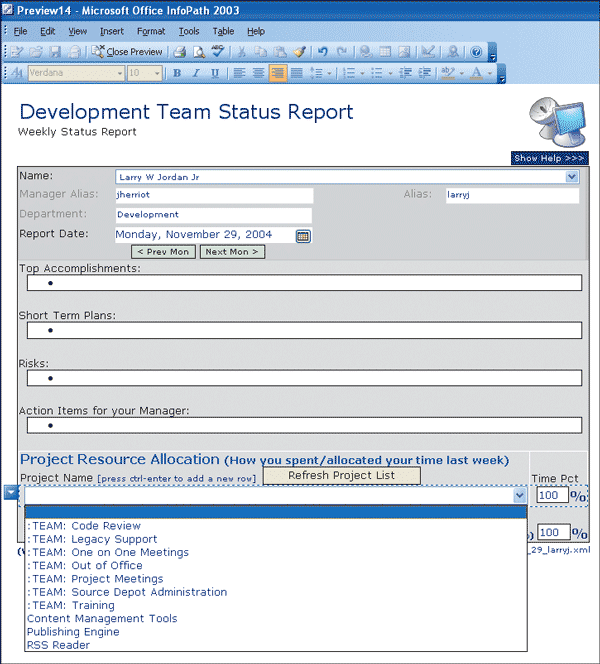
Task: Toggle Bold formatting
Action: 177,73
